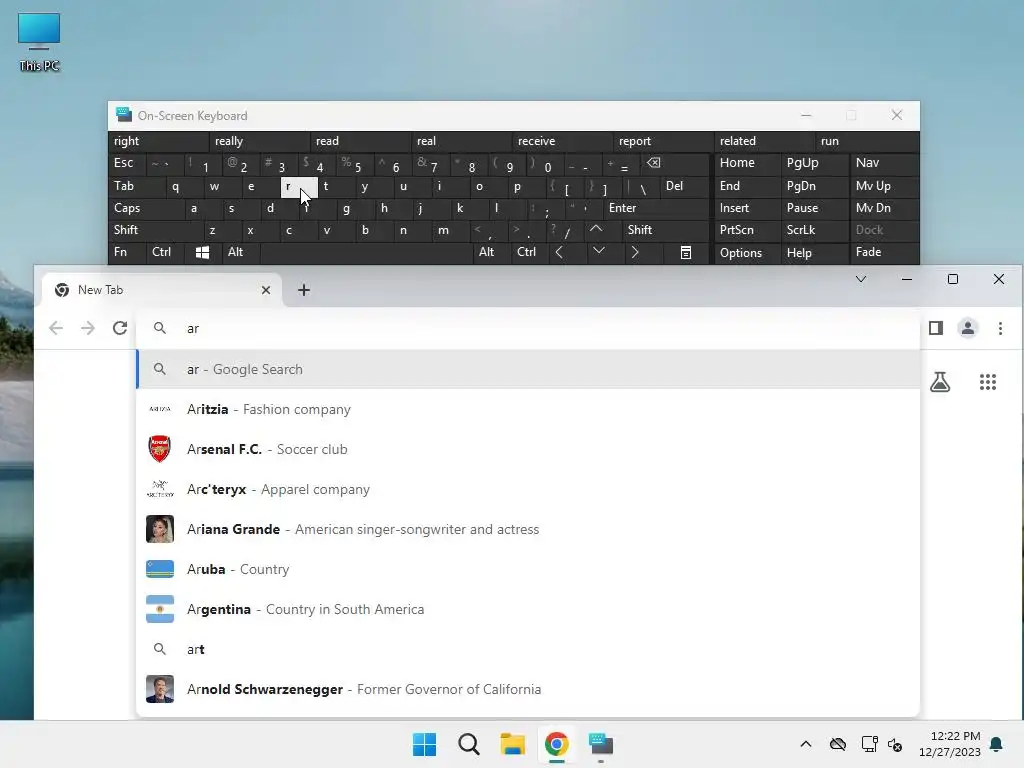Open the taskbar clock and date
1024x768 pixels.
tap(950, 744)
